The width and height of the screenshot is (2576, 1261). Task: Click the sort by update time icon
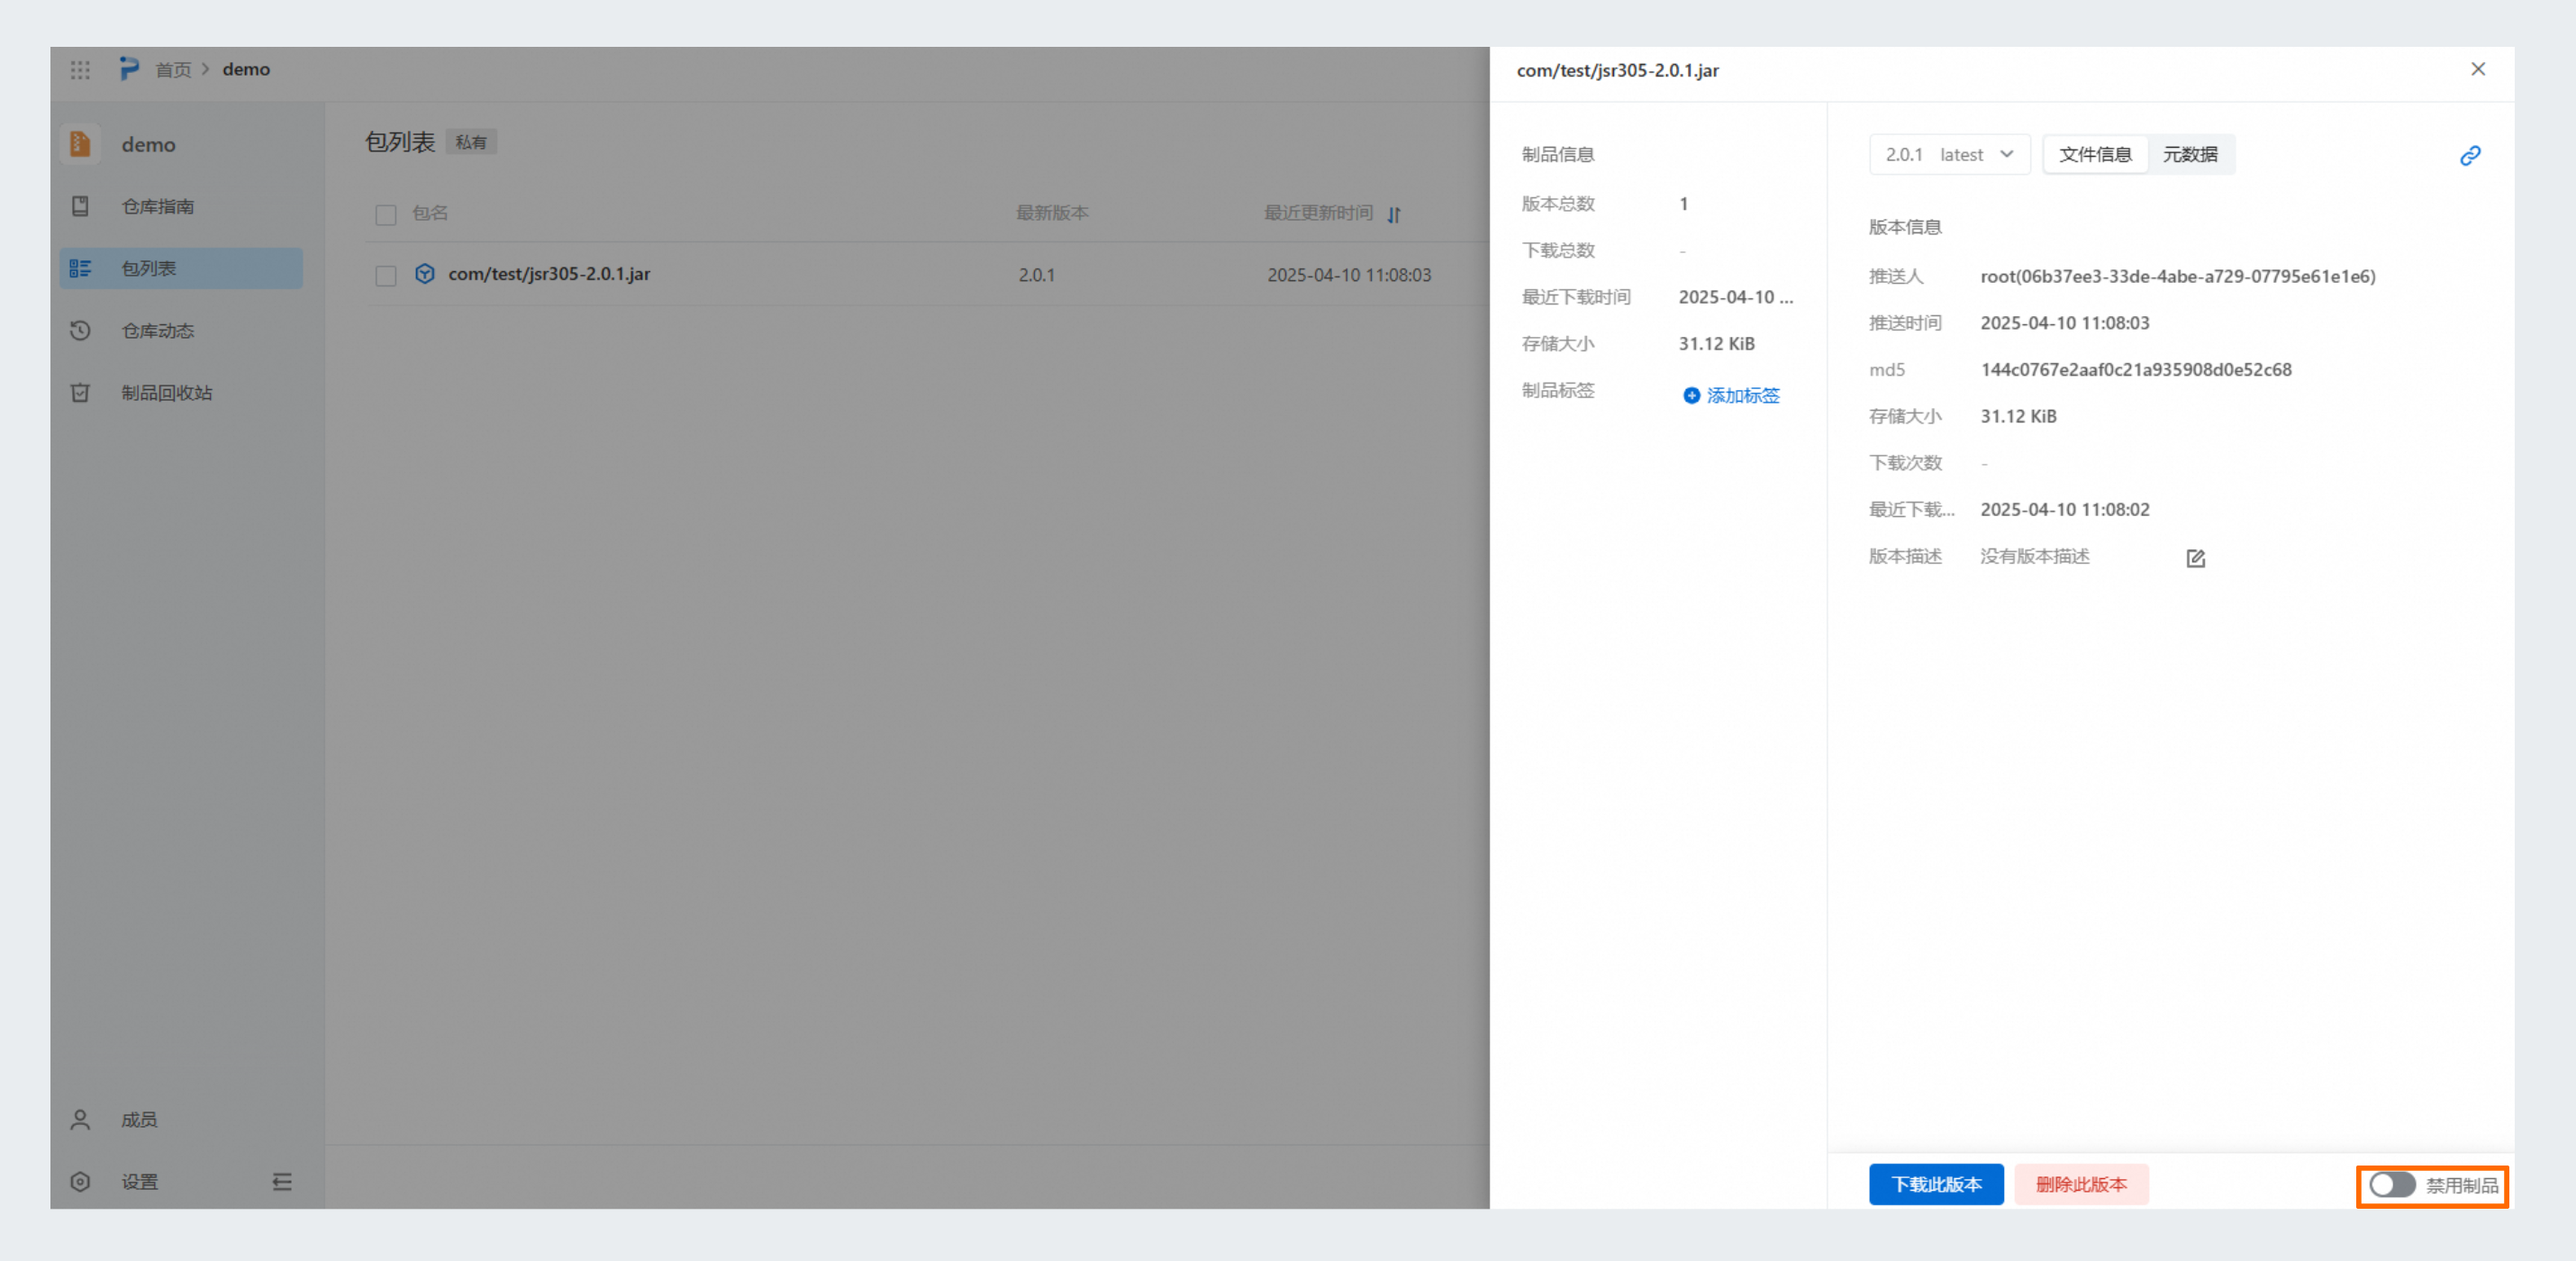pyautogui.click(x=1394, y=214)
